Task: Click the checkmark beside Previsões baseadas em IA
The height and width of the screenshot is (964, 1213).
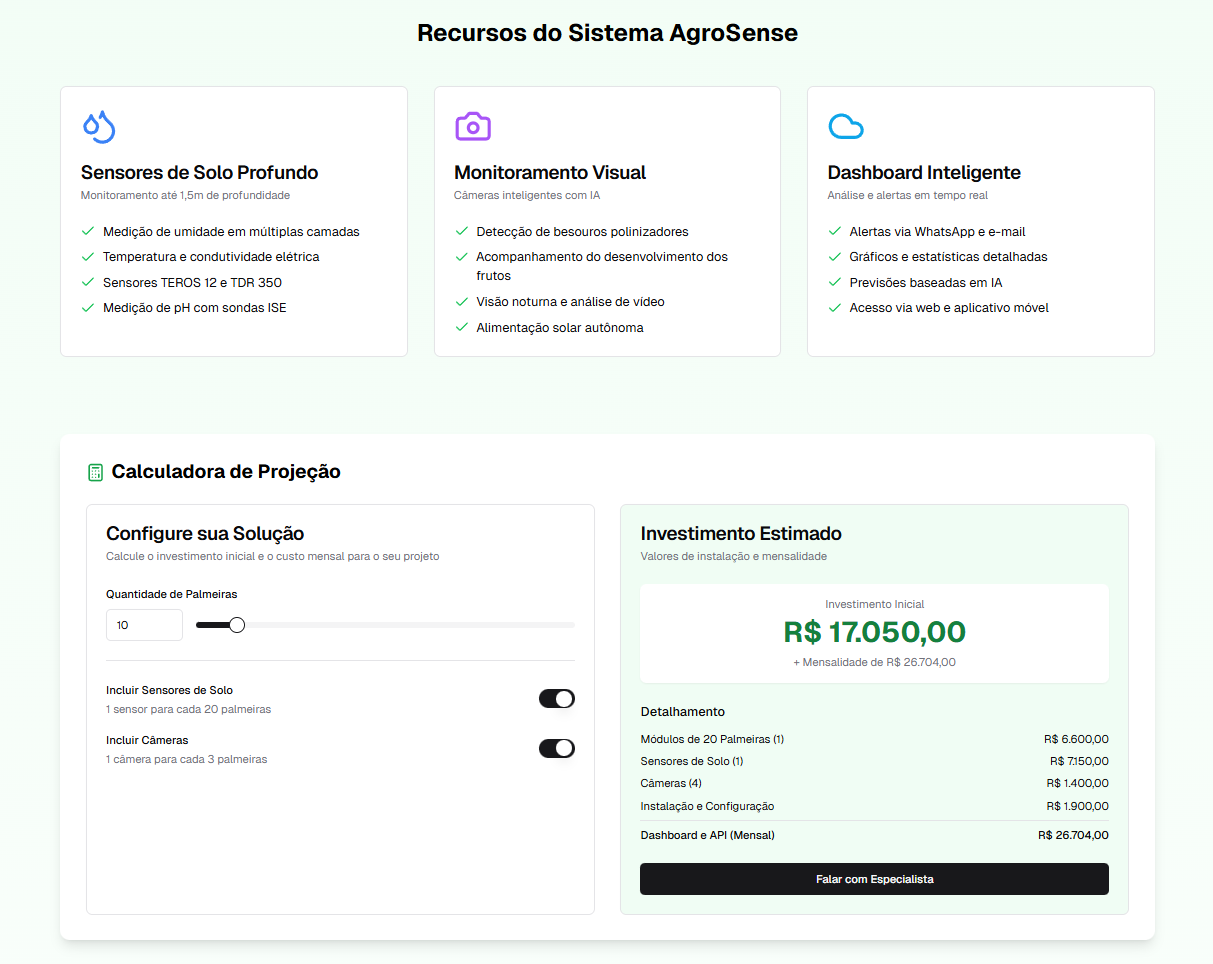Action: tap(835, 282)
